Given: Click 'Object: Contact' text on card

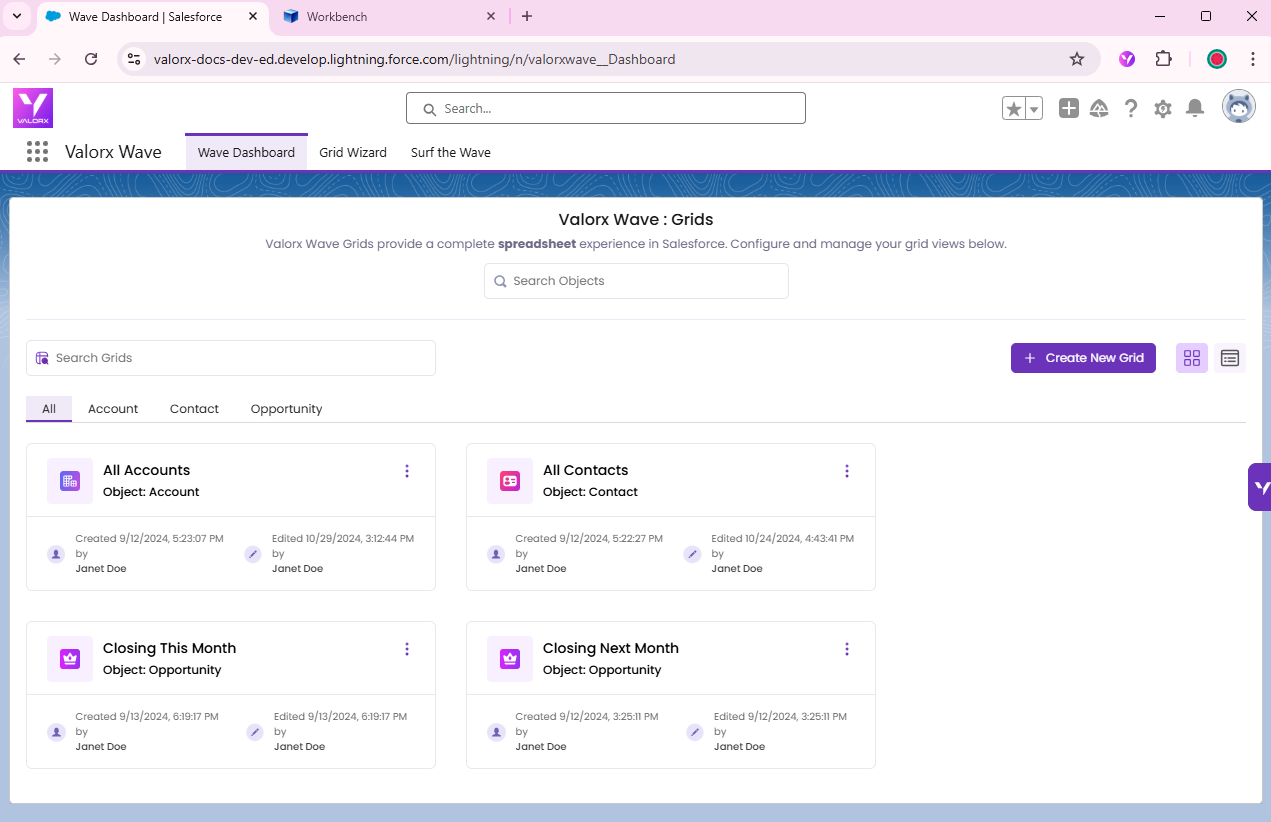Looking at the screenshot, I should [x=590, y=492].
